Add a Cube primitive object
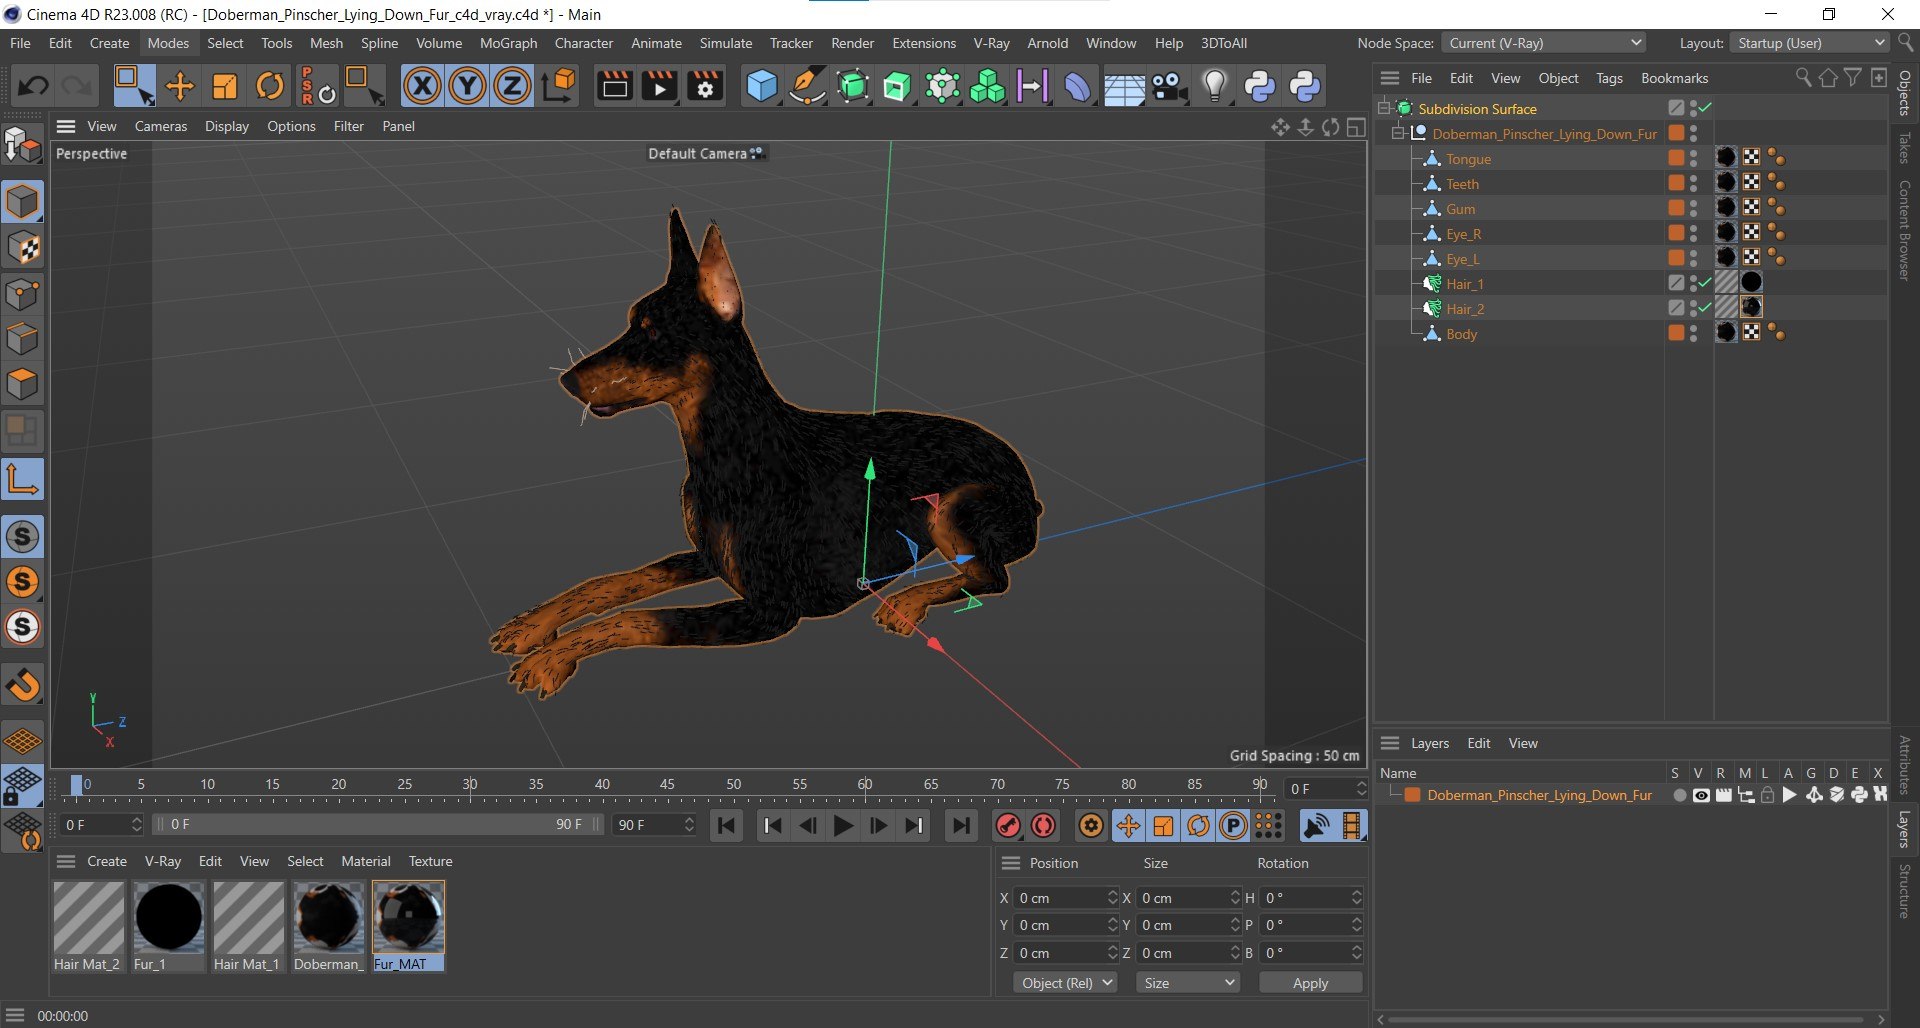1920x1028 pixels. [x=762, y=86]
